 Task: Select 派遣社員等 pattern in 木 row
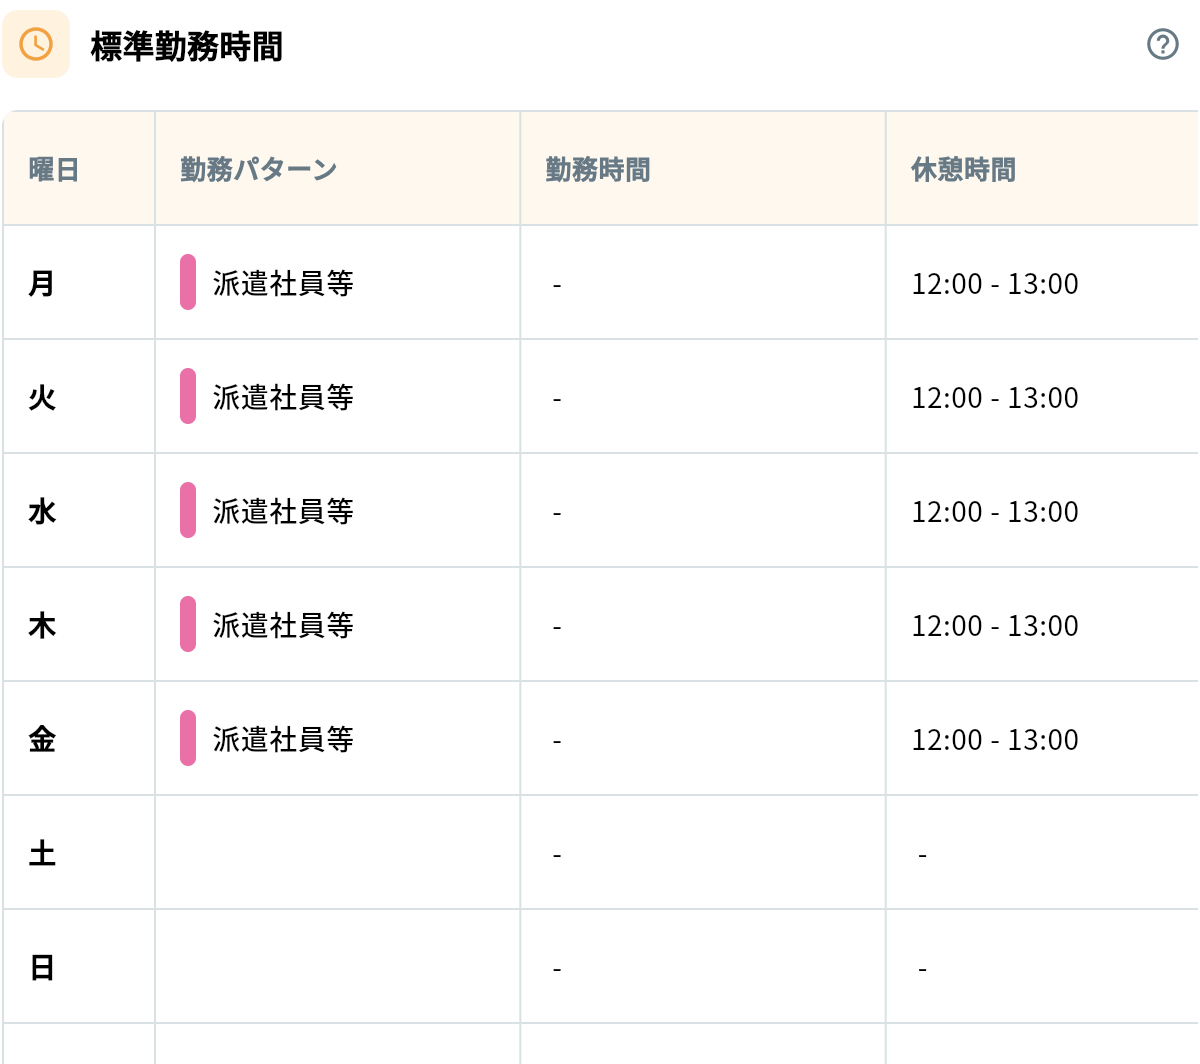(283, 625)
